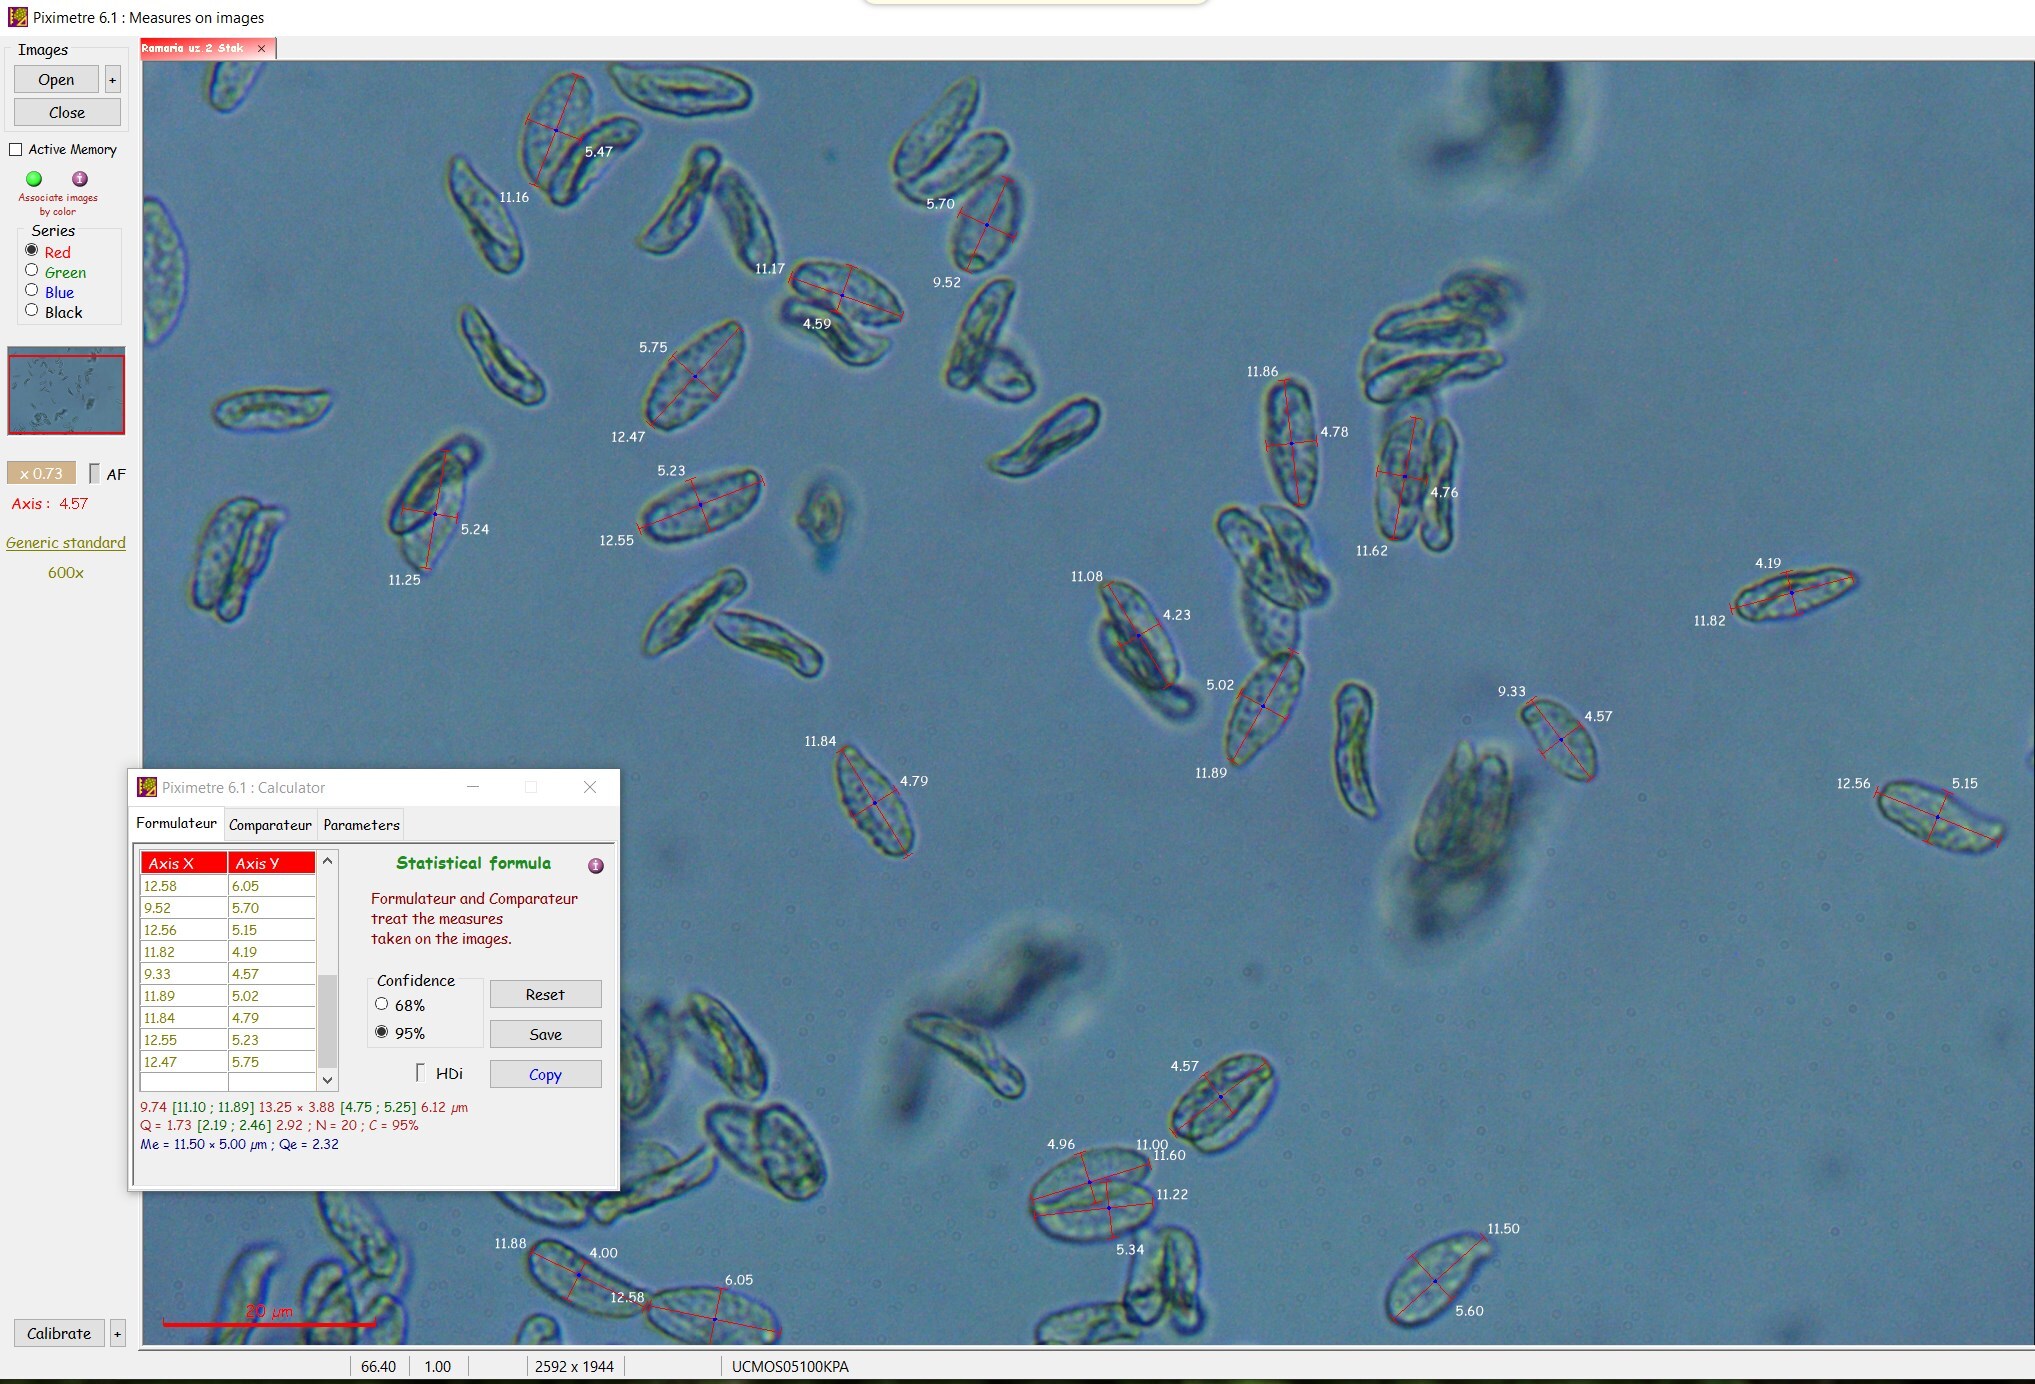Click the info icon beside Statistical formula

pyautogui.click(x=596, y=866)
